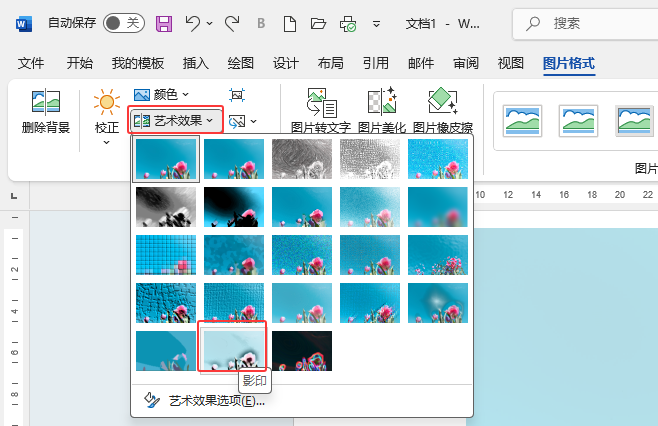Click the 14 mark on the horizontal ruler

click(x=536, y=195)
